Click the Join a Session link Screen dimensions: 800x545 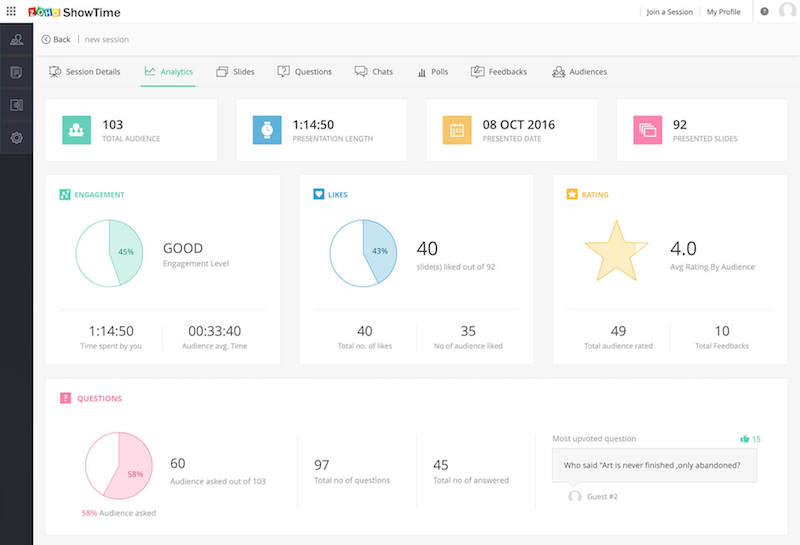[669, 12]
